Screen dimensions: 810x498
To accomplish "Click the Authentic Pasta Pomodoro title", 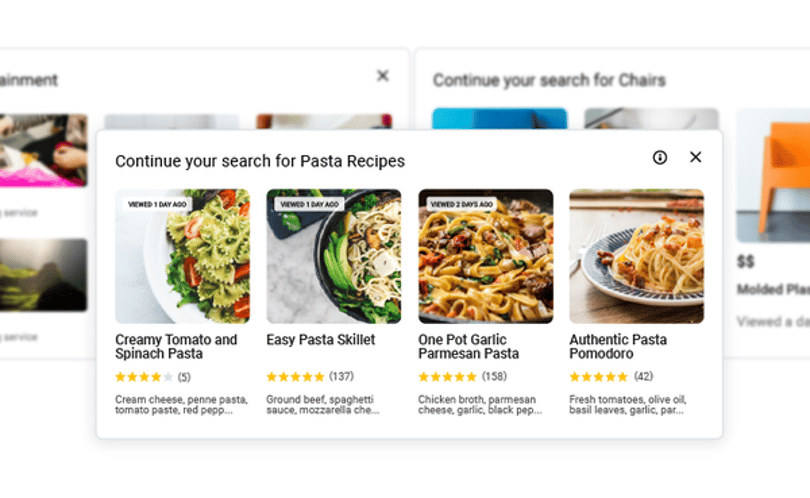I will [x=618, y=347].
